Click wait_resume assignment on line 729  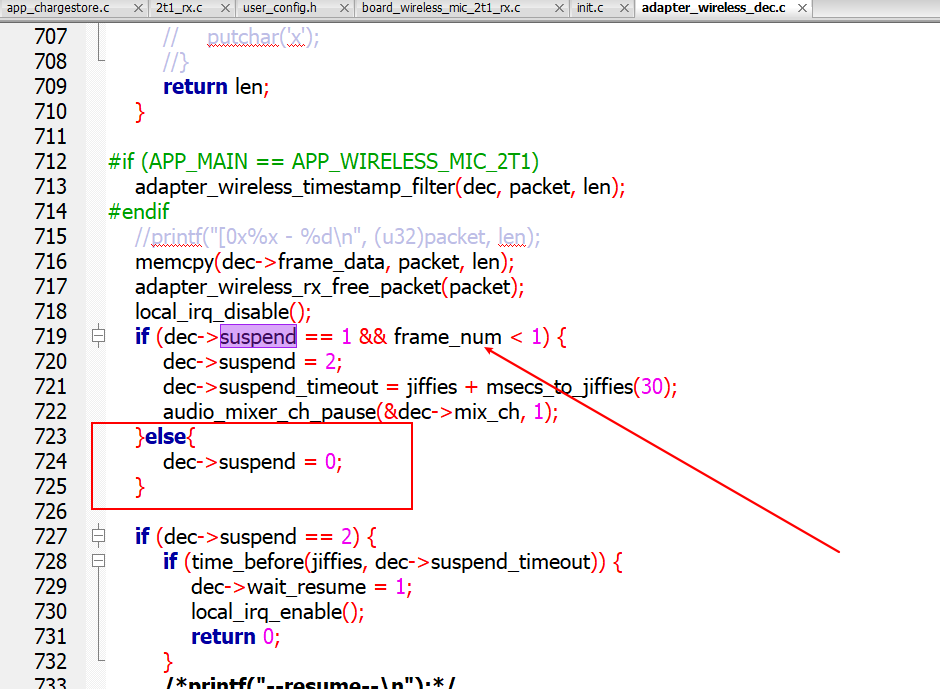(302, 587)
